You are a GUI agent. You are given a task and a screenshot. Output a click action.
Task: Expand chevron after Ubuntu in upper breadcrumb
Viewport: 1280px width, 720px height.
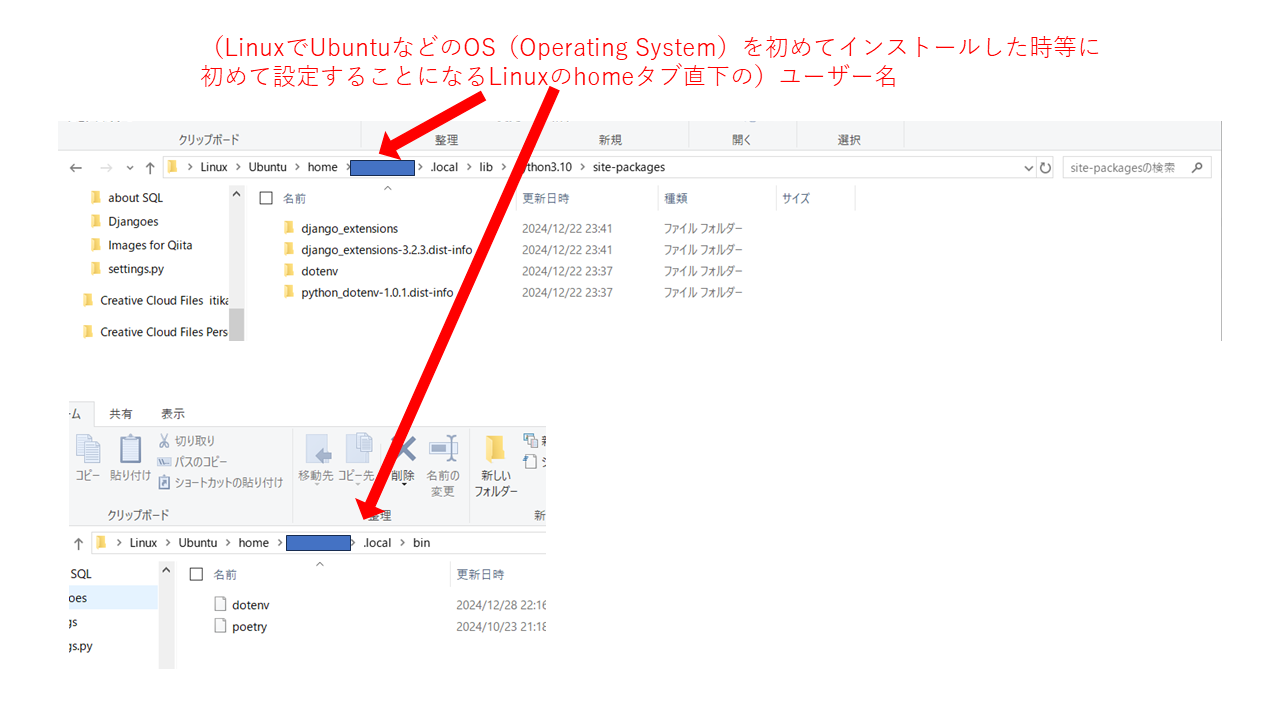pos(298,168)
